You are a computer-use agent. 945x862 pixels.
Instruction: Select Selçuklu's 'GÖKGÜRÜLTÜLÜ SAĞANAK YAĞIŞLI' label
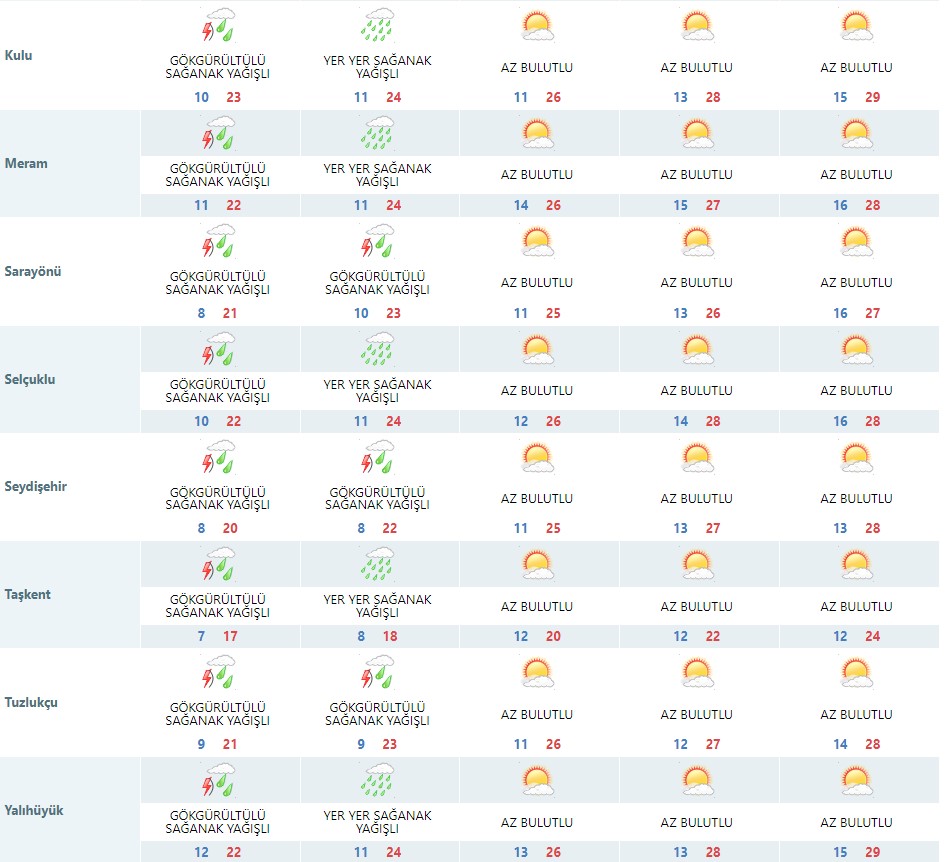click(x=218, y=391)
